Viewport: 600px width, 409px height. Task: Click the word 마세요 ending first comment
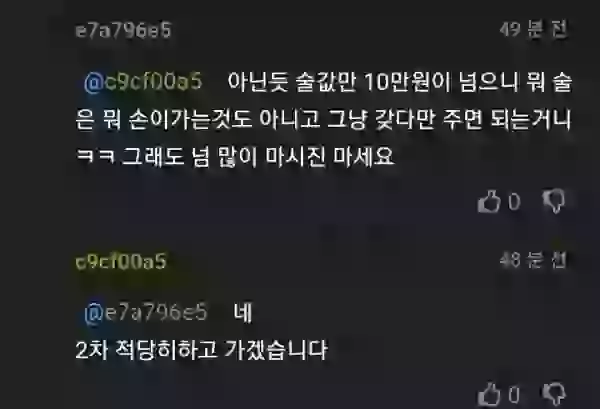pyautogui.click(x=364, y=156)
